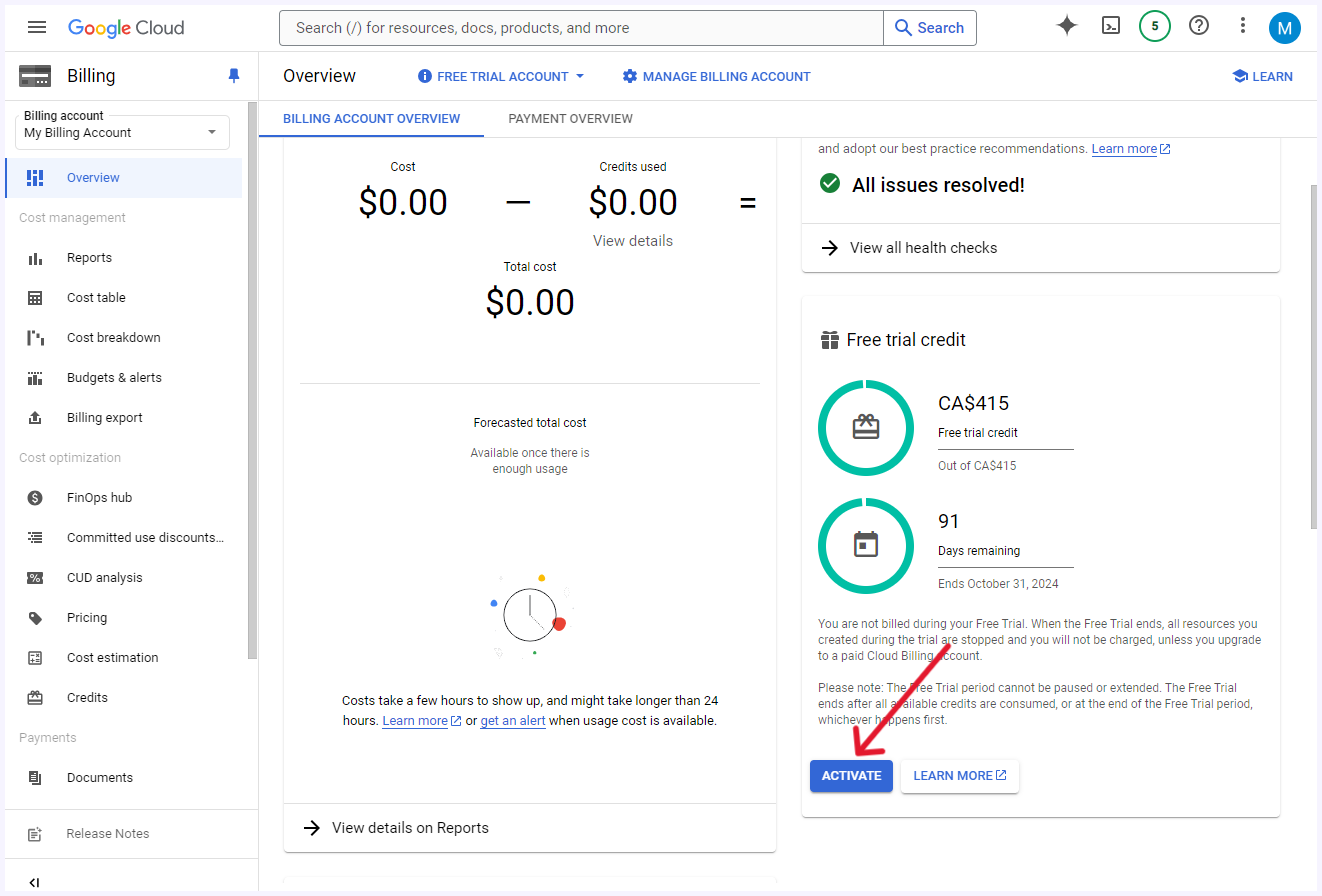The width and height of the screenshot is (1322, 896).
Task: Click the 'Out of CA$415' text
Action: 977,466
